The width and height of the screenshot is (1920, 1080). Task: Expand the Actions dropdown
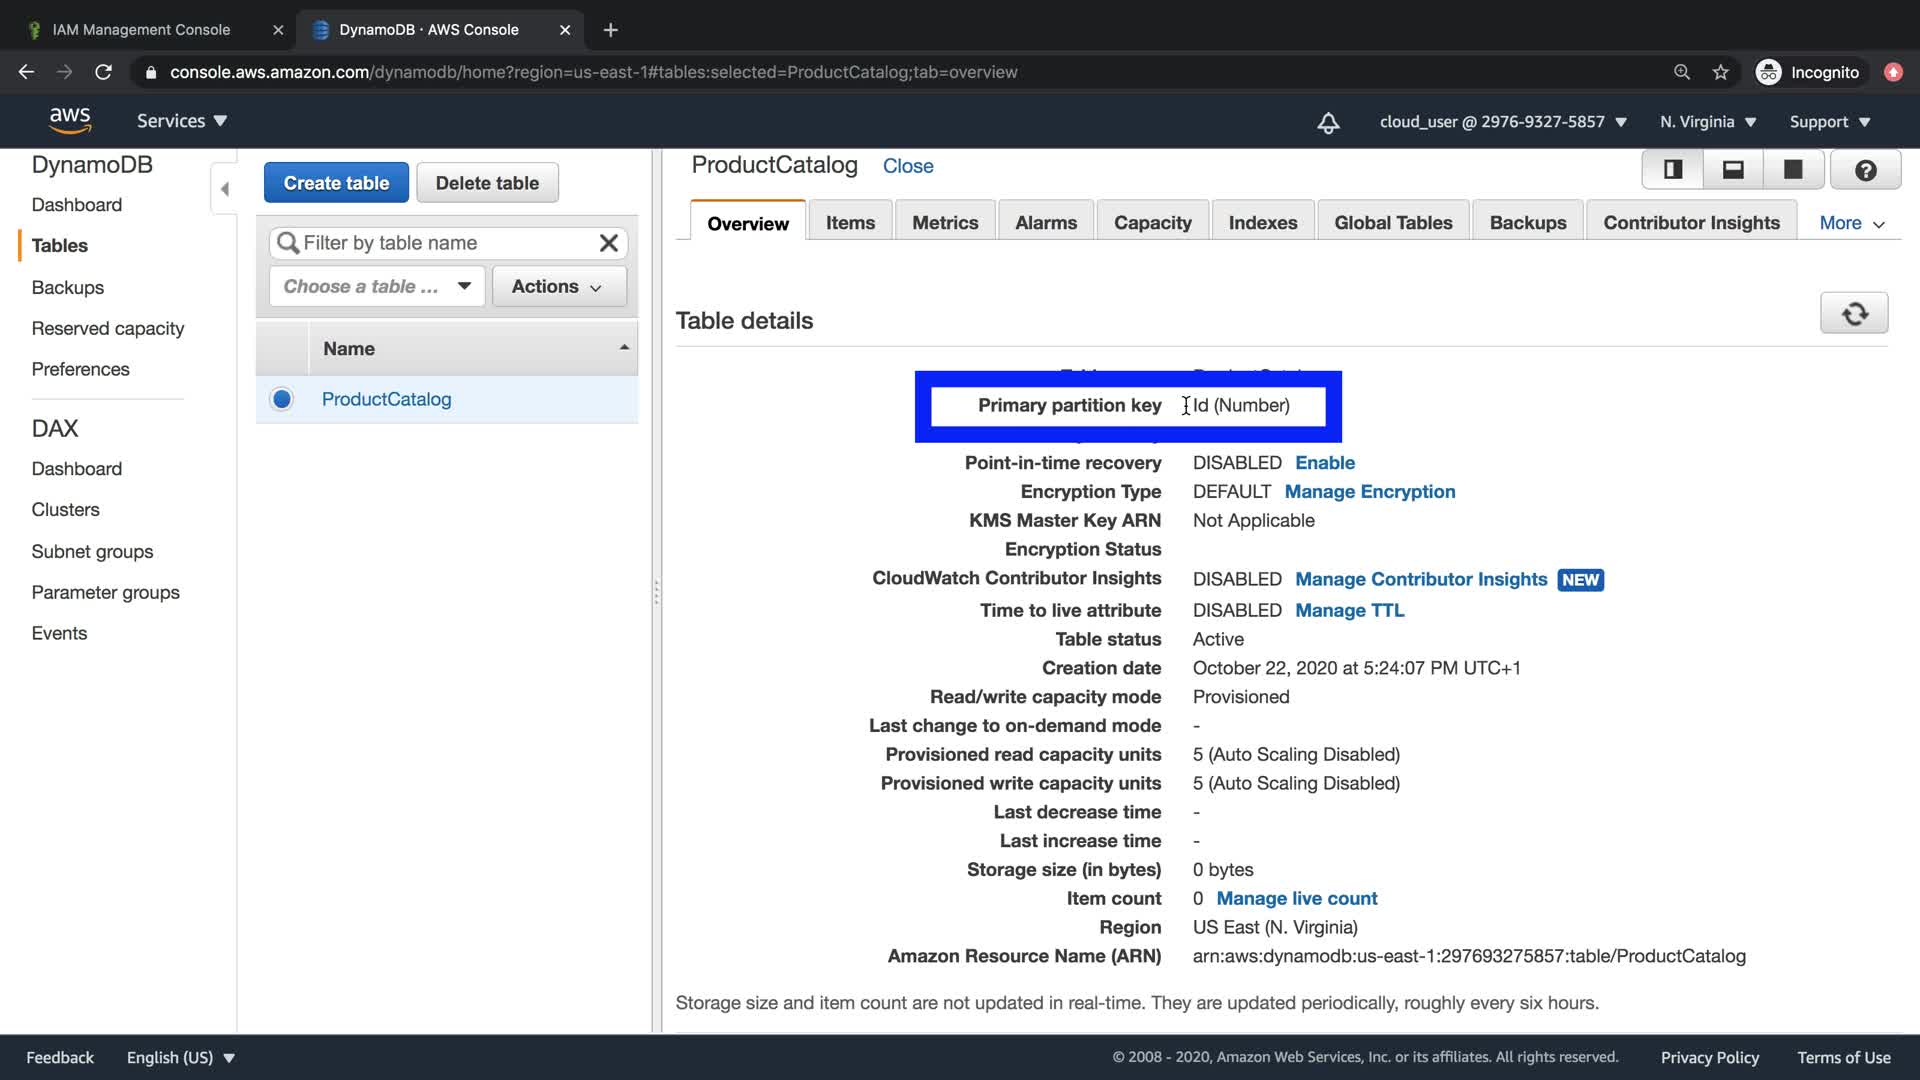[x=558, y=287]
